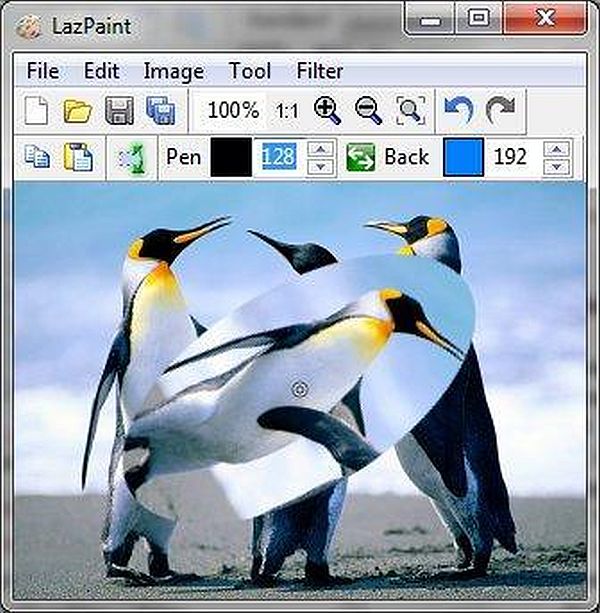This screenshot has width=600, height=613.
Task: Open the Tool menu
Action: [x=249, y=71]
